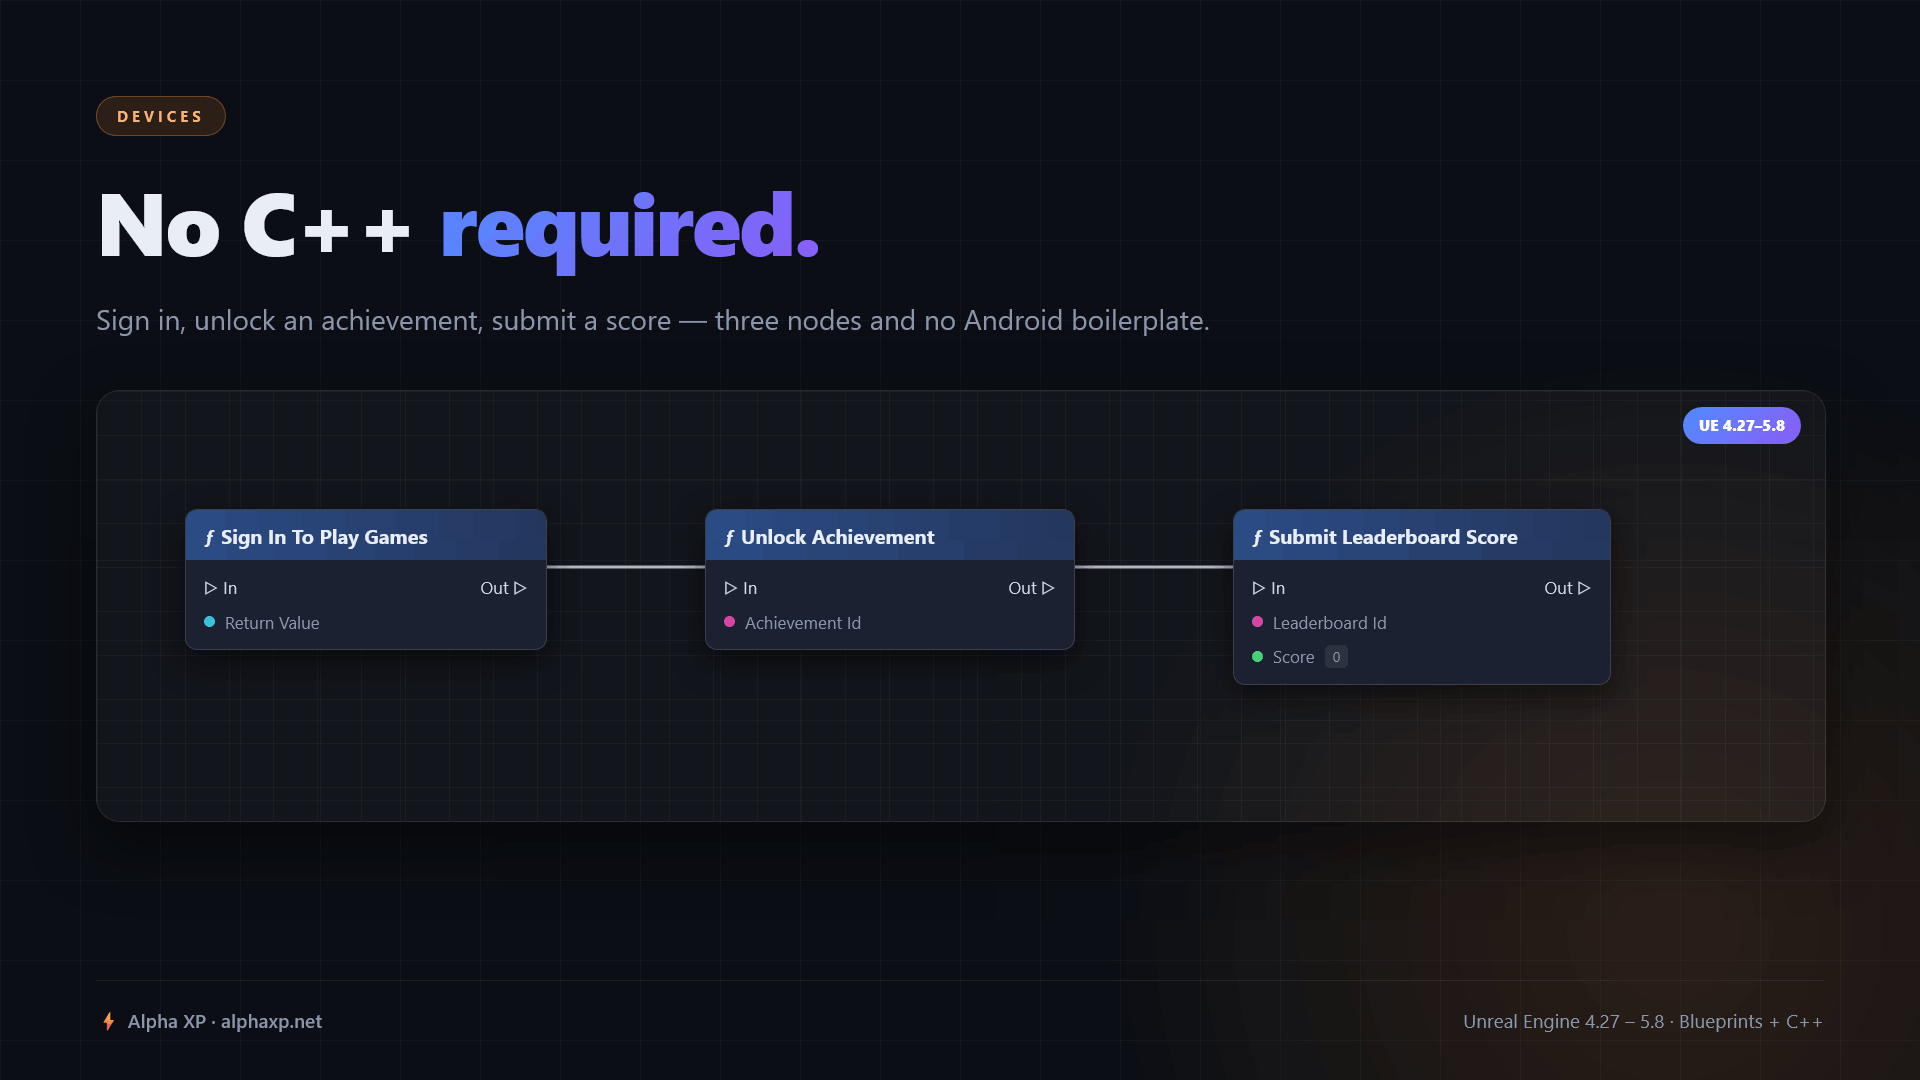Screen dimensions: 1920x1080
Task: Click the pink Achievement Id pin
Action: (730, 622)
